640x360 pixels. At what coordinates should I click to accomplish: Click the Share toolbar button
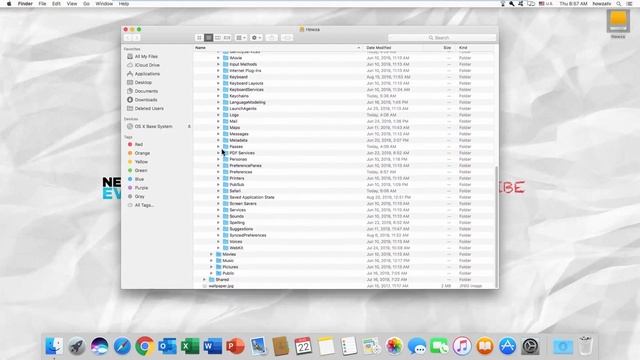point(271,38)
